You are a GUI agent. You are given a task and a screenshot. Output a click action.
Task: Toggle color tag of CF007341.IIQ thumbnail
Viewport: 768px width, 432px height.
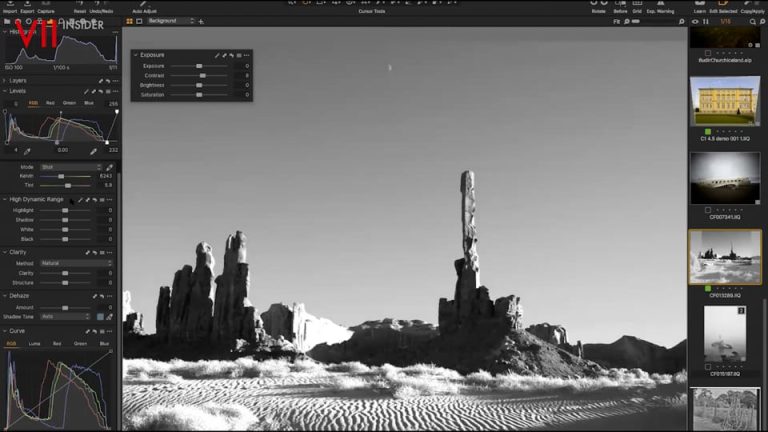pyautogui.click(x=708, y=210)
